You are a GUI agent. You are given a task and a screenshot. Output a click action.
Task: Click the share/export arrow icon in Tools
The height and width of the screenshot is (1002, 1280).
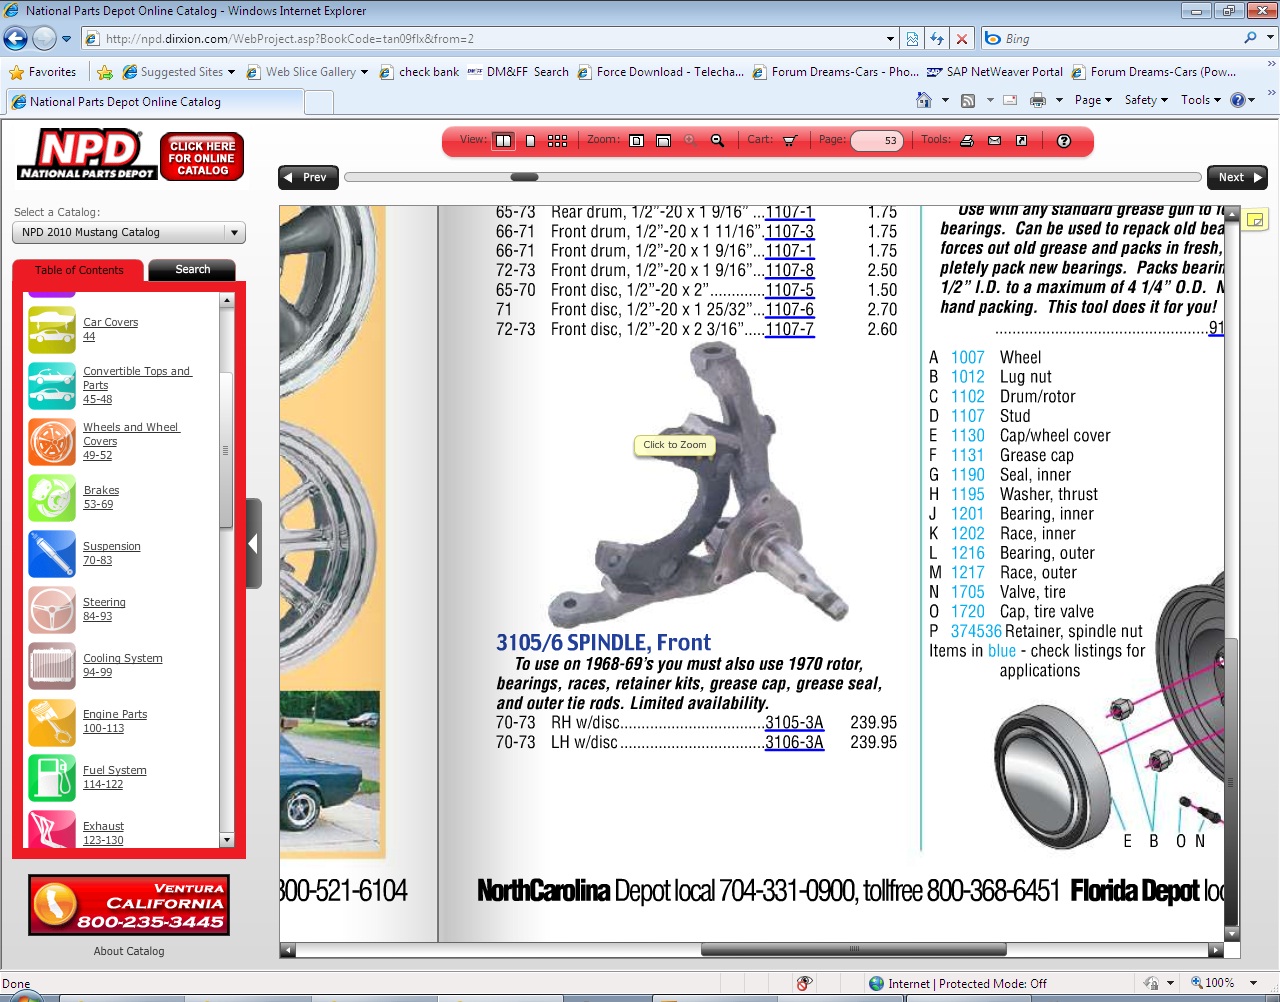point(1021,141)
